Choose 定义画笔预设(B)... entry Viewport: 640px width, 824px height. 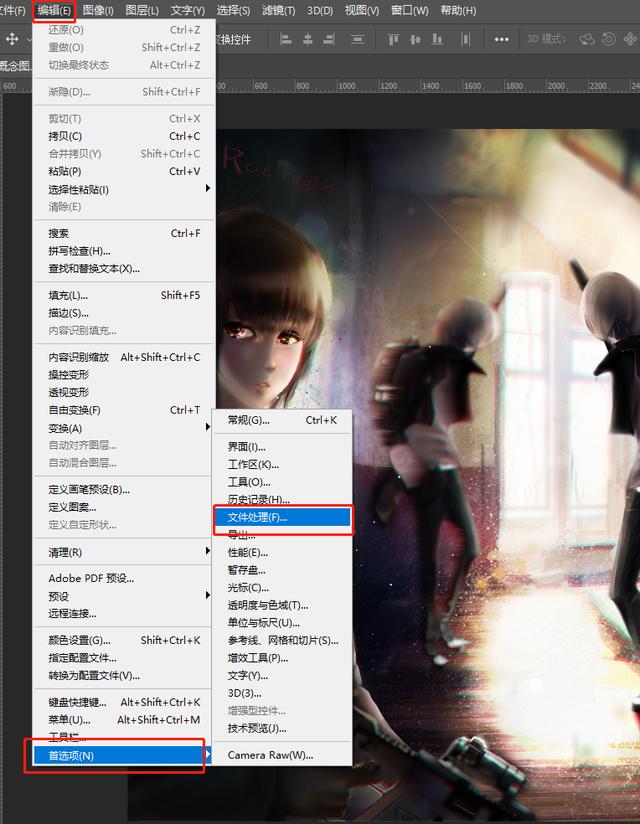click(124, 490)
